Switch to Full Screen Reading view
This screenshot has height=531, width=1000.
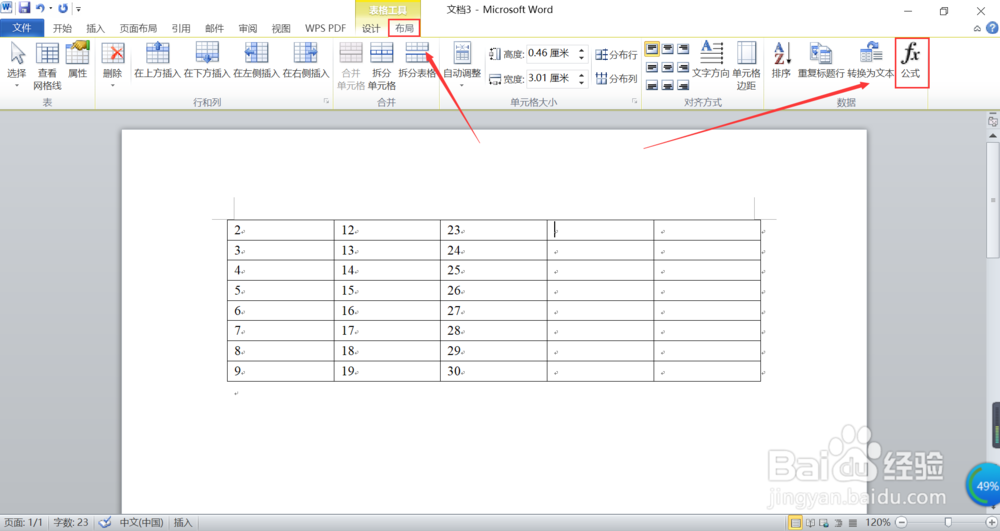tap(810, 523)
